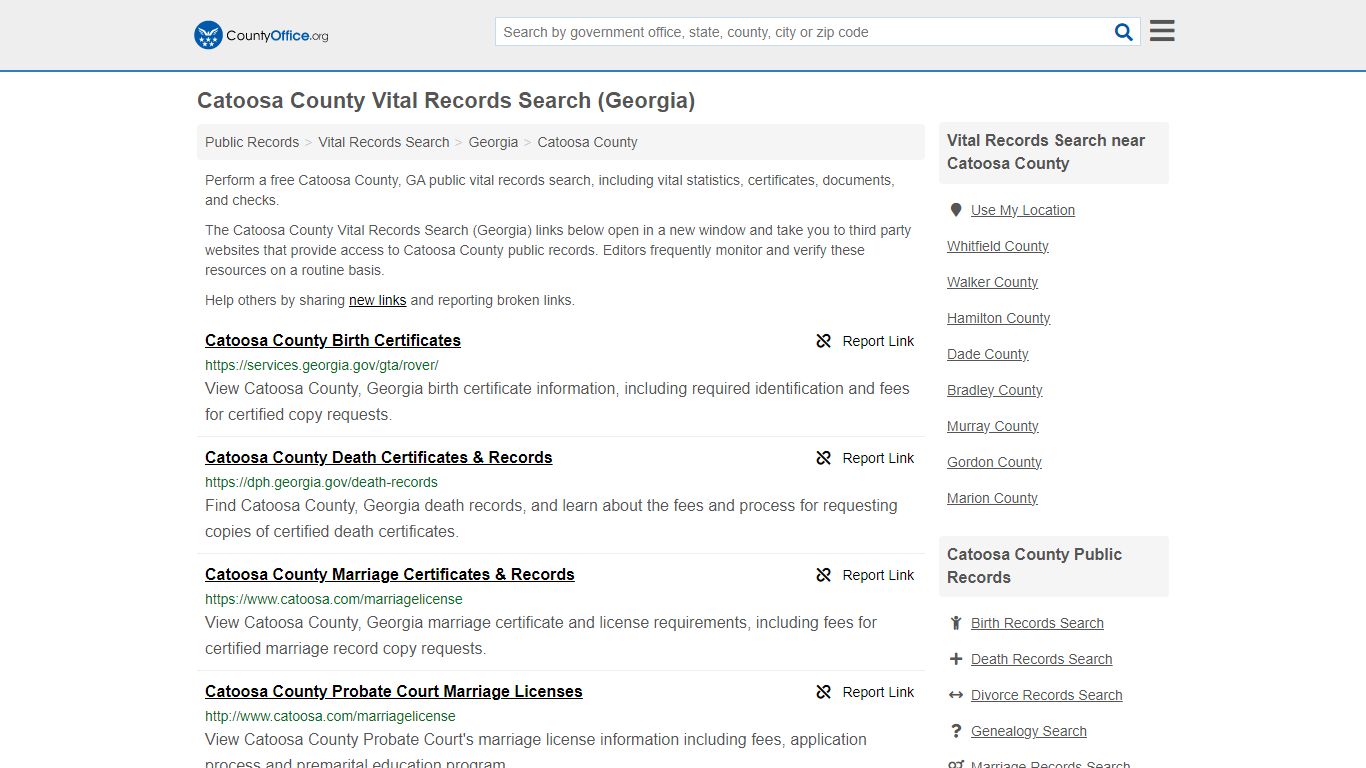Open the Georgia breadcrumb
Screen dimensions: 1366x768
(x=493, y=142)
